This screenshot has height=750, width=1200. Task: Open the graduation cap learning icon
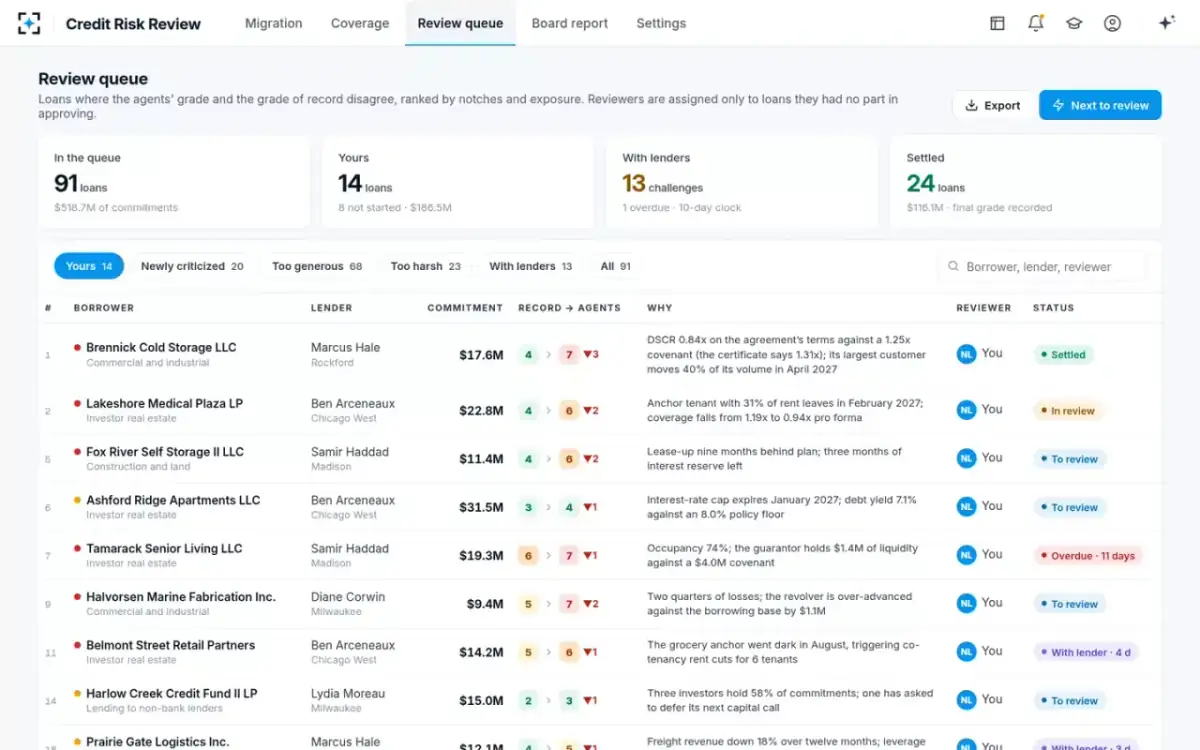1074,23
